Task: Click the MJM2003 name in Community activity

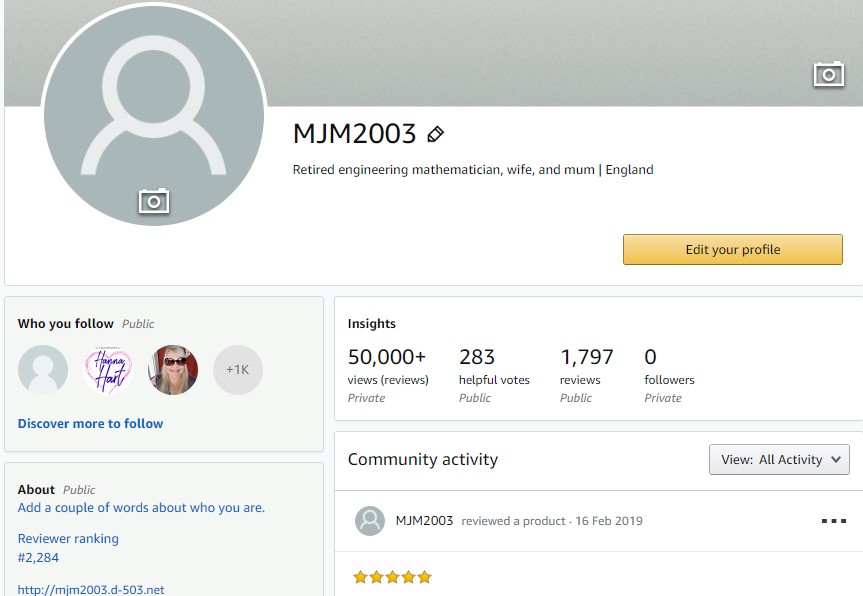Action: click(x=424, y=521)
